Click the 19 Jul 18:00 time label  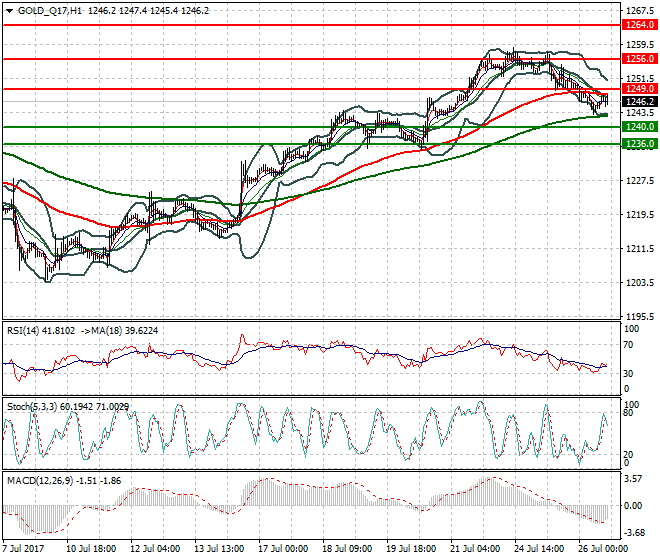pyautogui.click(x=411, y=549)
